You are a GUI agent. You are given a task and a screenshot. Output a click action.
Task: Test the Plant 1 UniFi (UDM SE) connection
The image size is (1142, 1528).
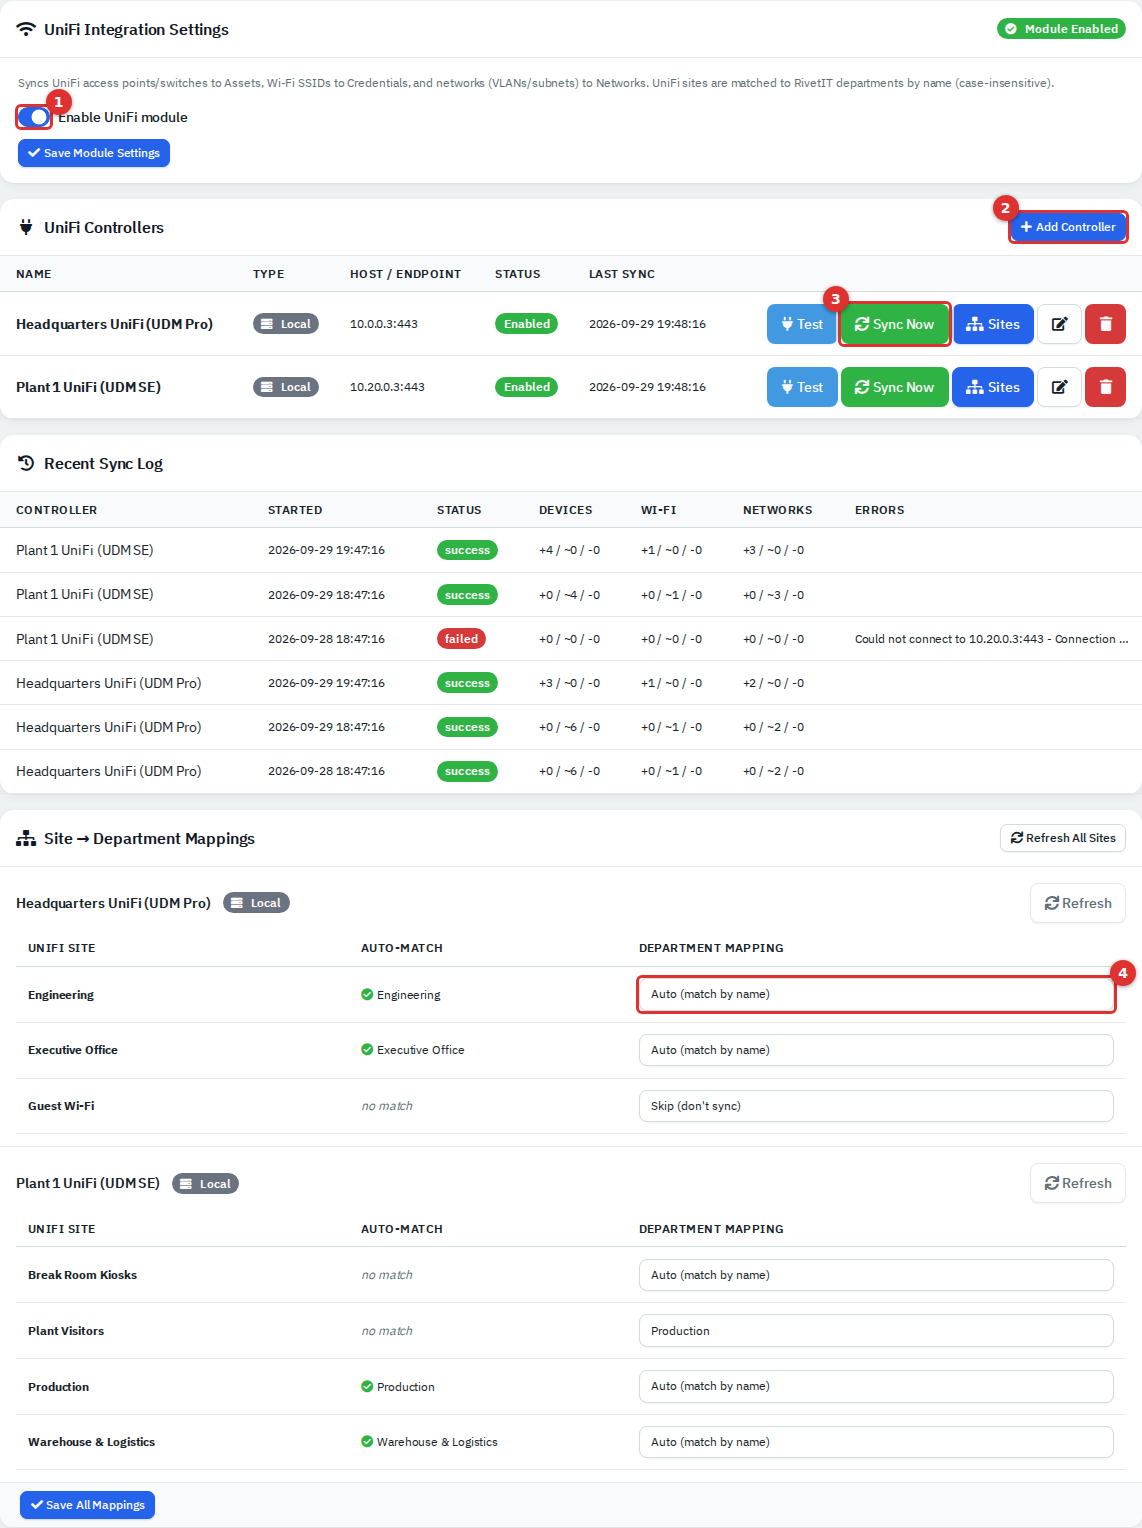coord(802,387)
